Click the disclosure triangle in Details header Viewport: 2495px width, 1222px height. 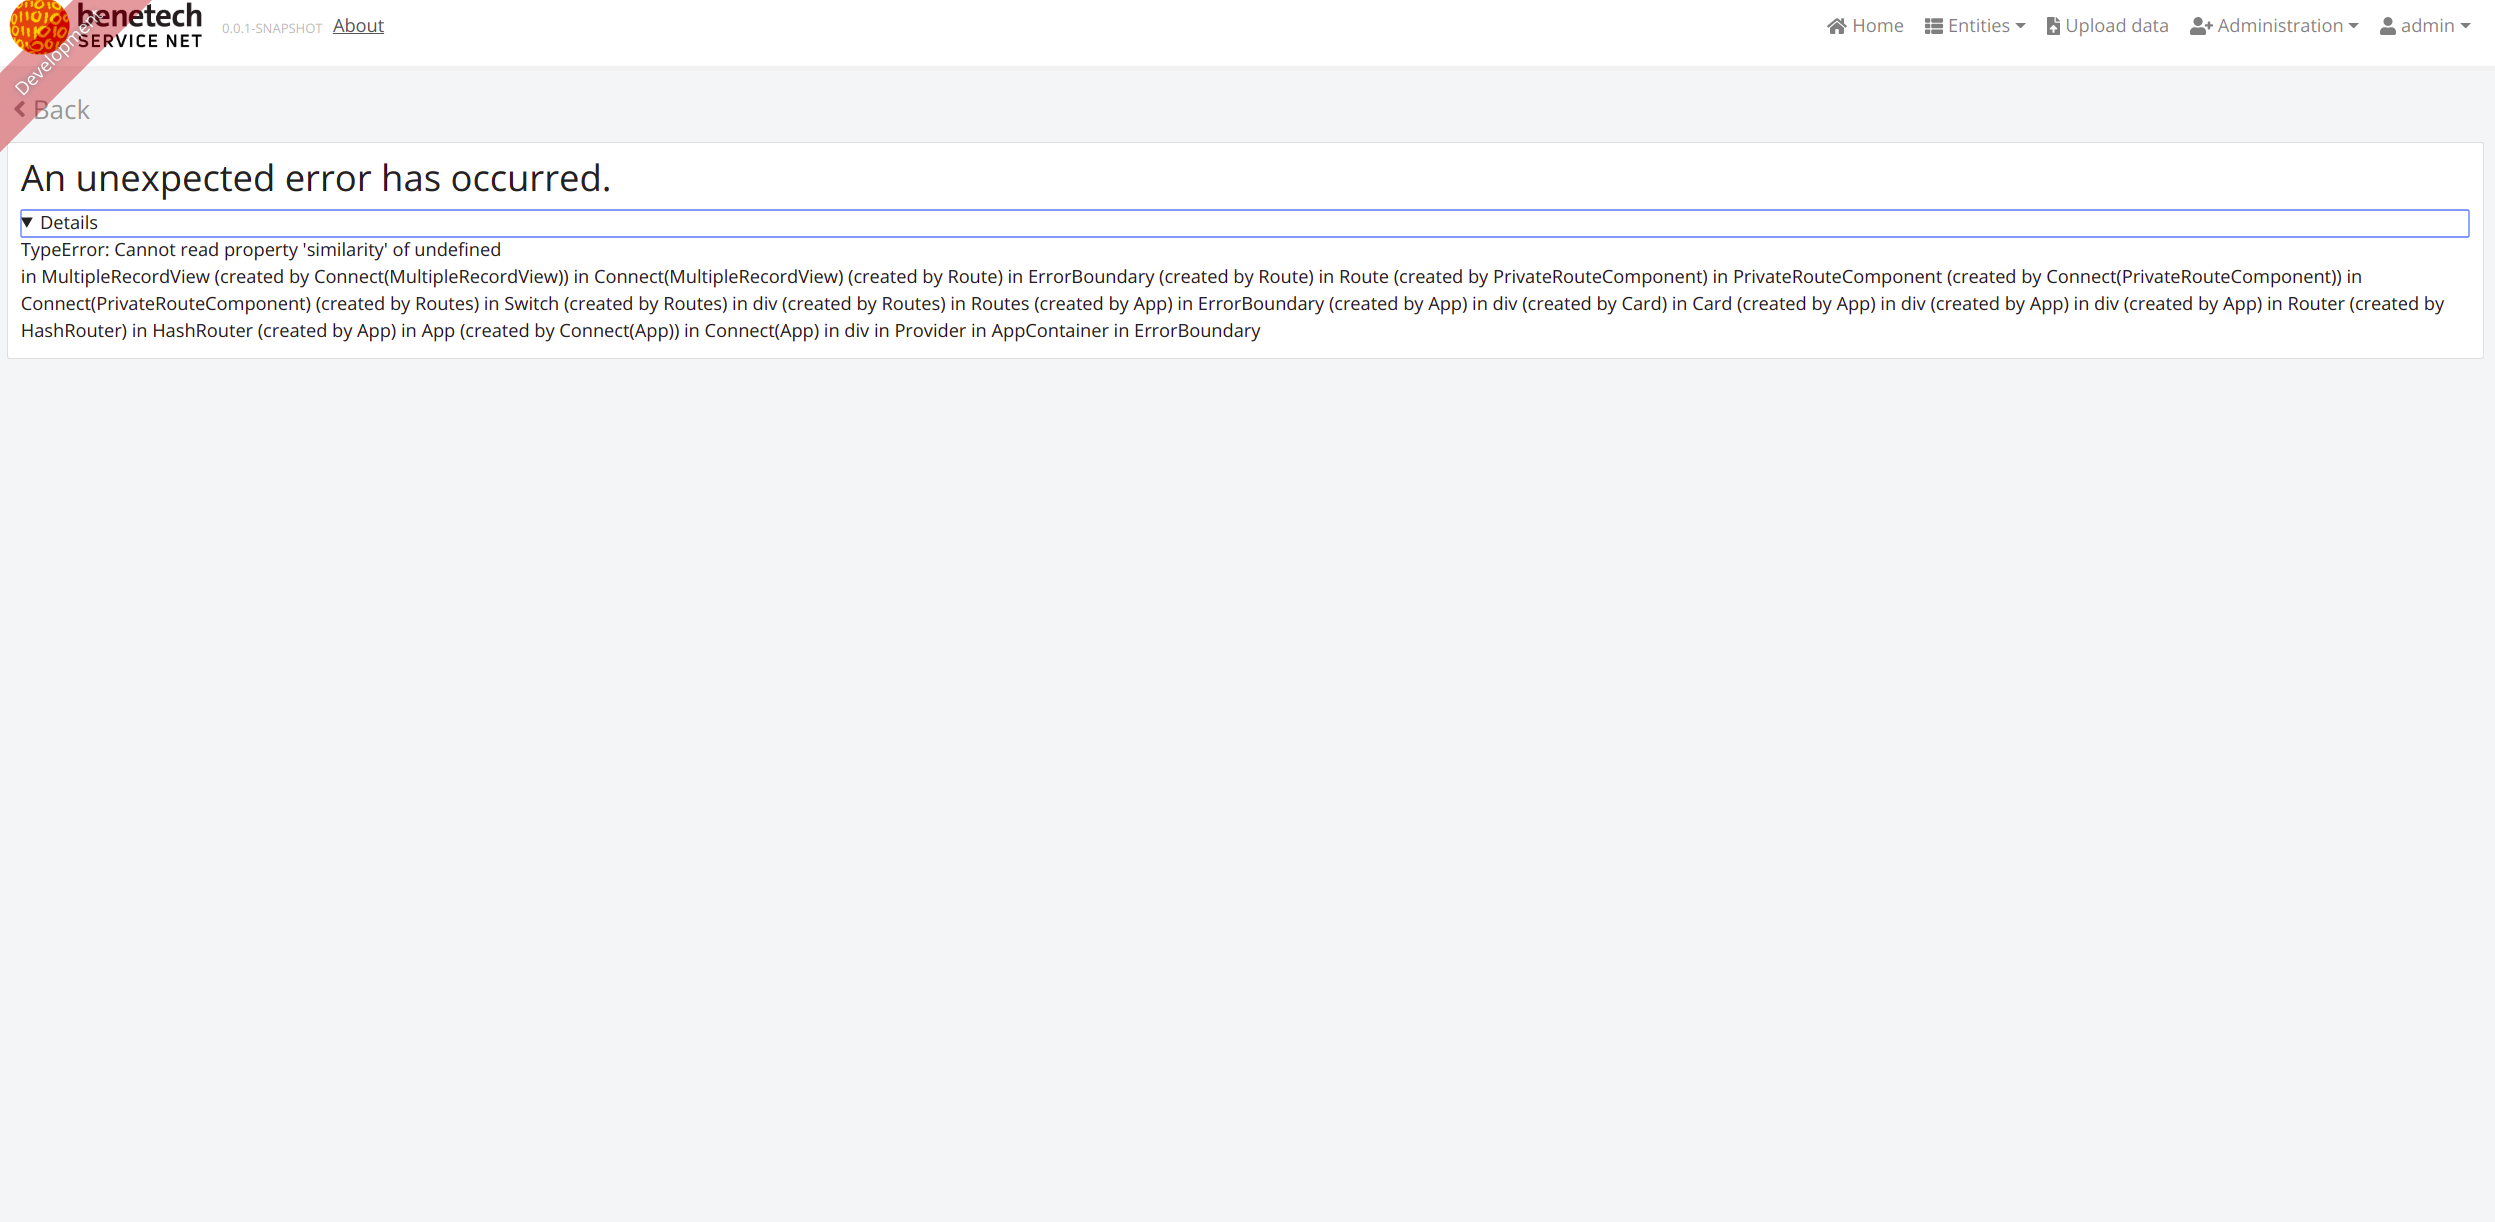point(27,222)
